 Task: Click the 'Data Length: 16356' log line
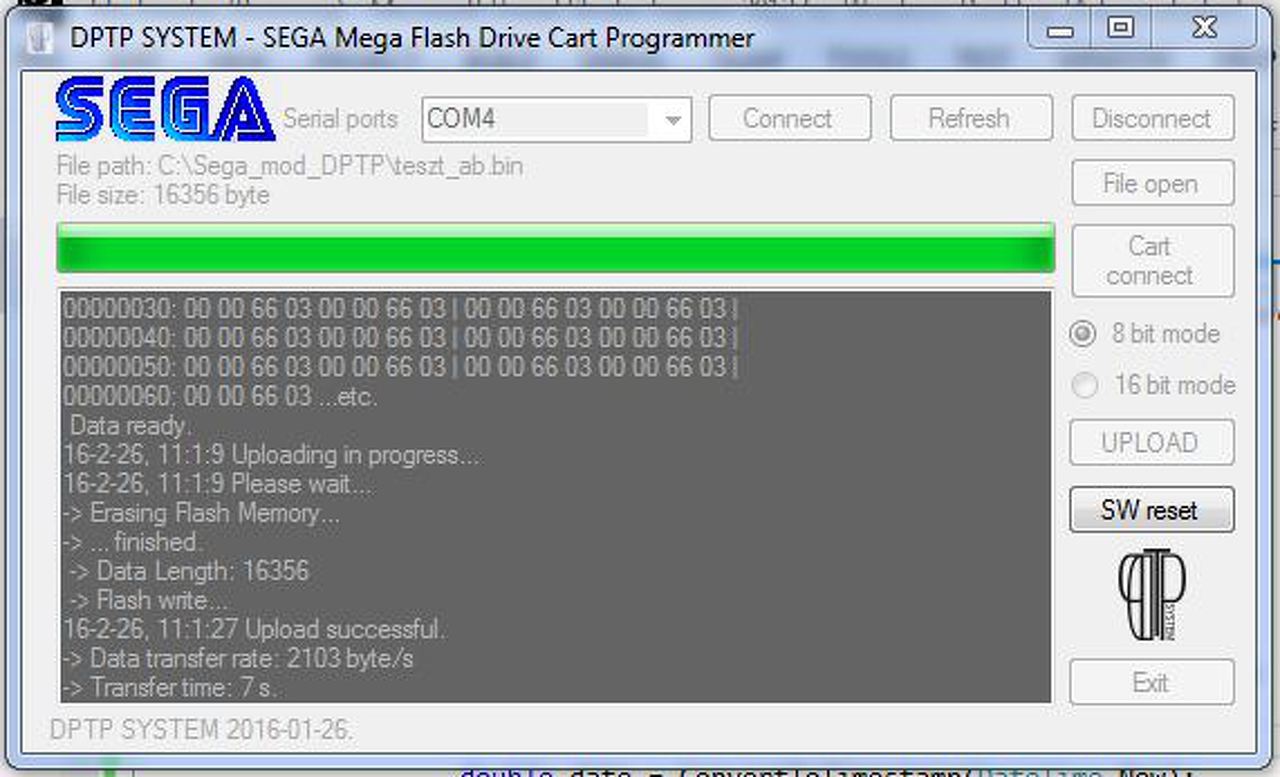pyautogui.click(x=189, y=572)
